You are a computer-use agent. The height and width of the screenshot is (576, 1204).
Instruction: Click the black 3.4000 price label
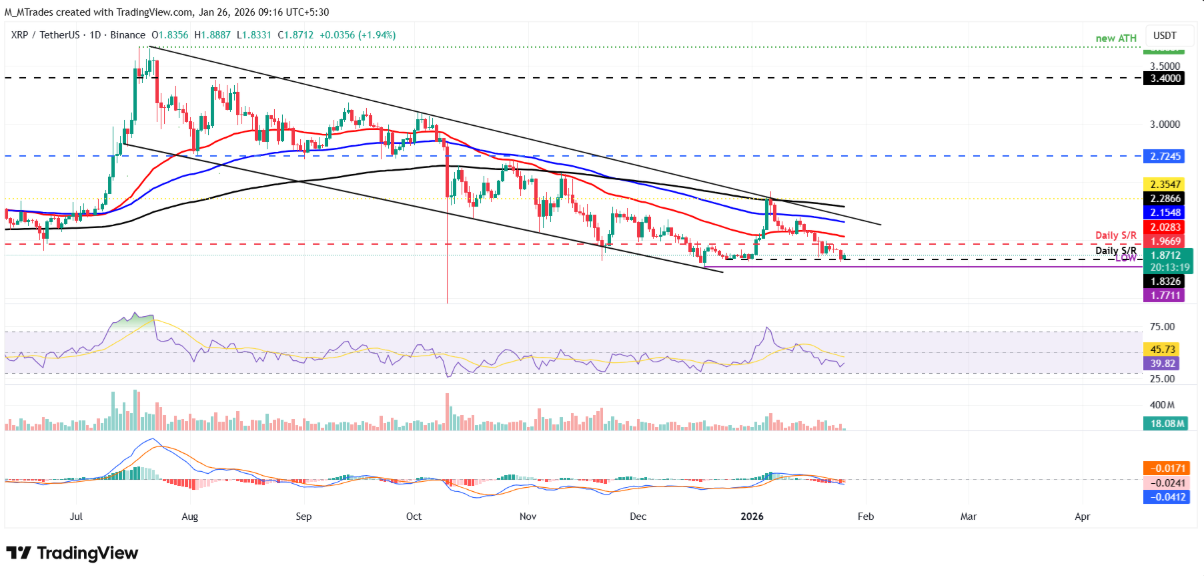click(1163, 76)
